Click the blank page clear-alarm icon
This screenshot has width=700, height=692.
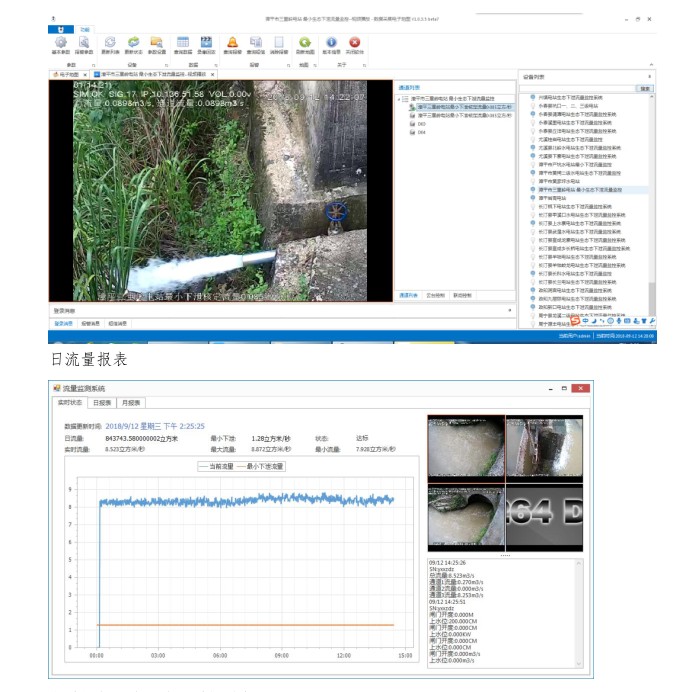point(279,42)
